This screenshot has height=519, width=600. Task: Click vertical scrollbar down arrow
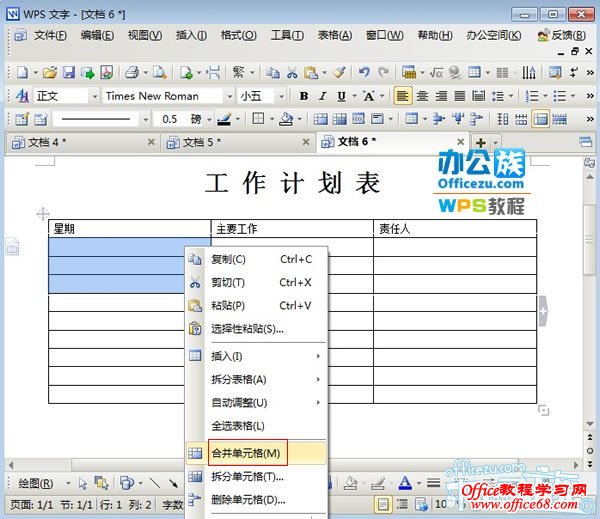590,424
